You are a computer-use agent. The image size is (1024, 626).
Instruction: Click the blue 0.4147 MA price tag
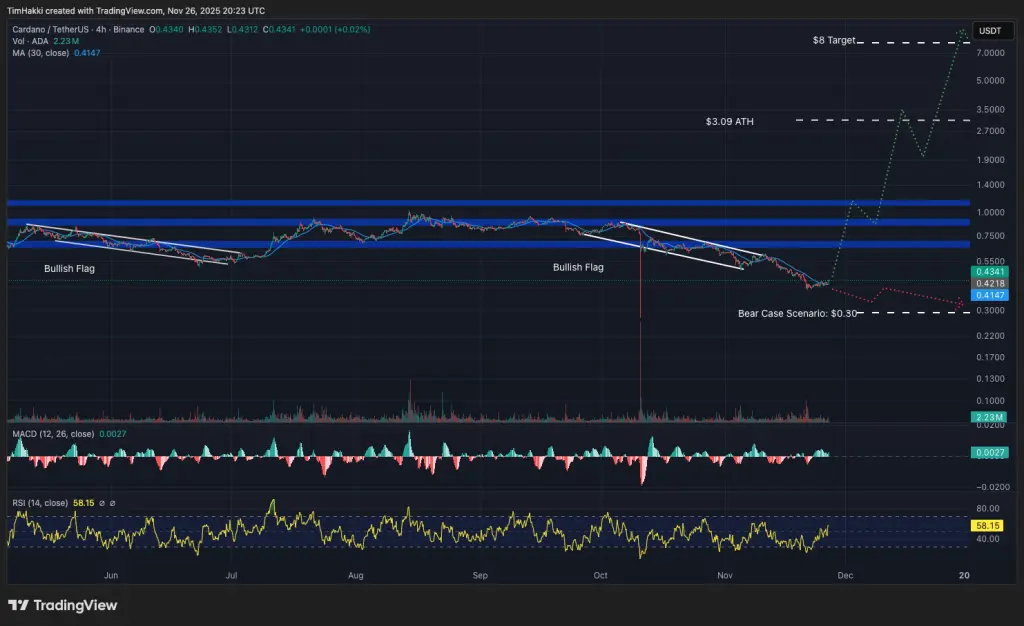click(988, 296)
